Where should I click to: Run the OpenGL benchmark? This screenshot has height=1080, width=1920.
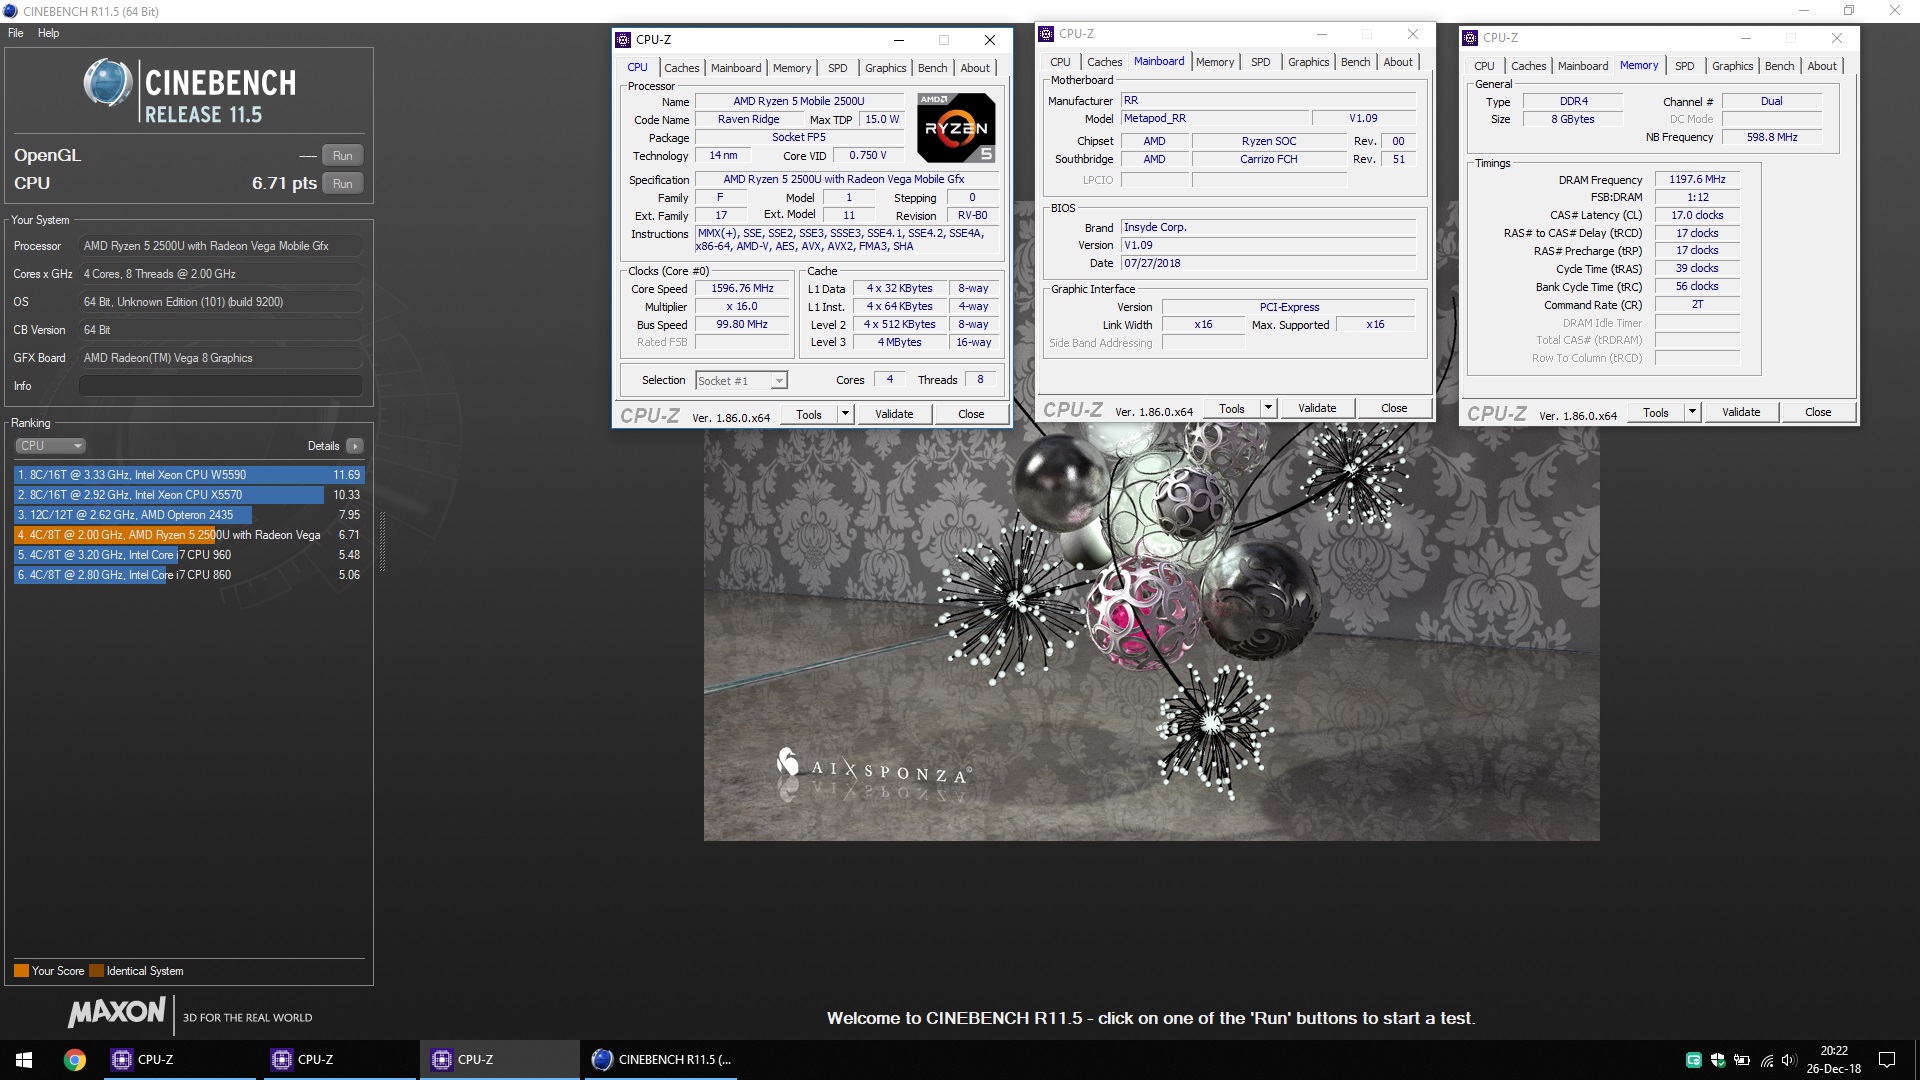(x=342, y=156)
